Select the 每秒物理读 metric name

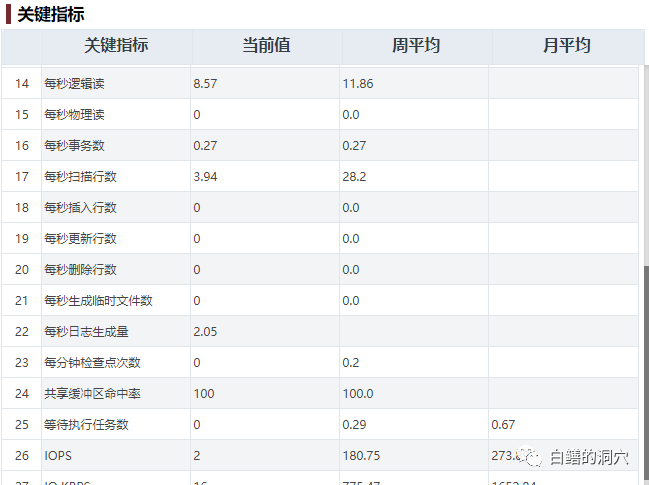[x=75, y=115]
